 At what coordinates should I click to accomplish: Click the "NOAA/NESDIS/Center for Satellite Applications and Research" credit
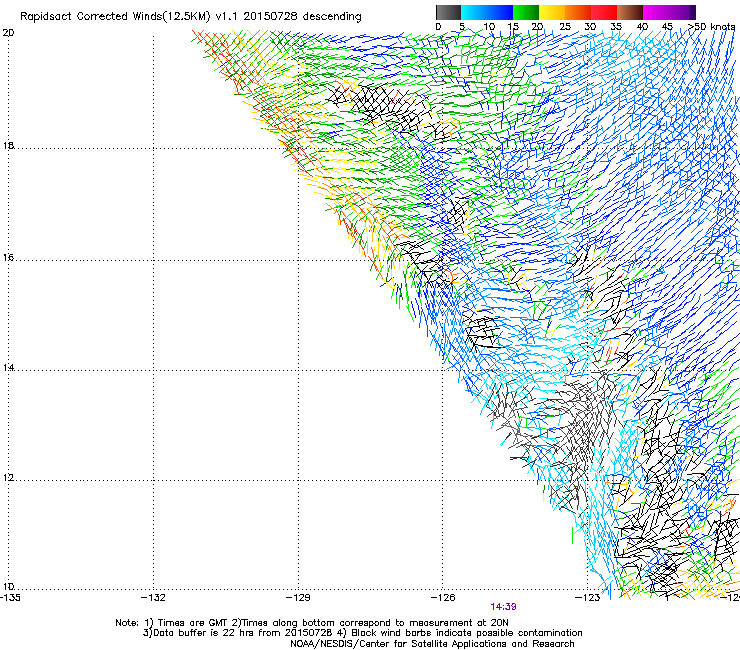[432, 644]
